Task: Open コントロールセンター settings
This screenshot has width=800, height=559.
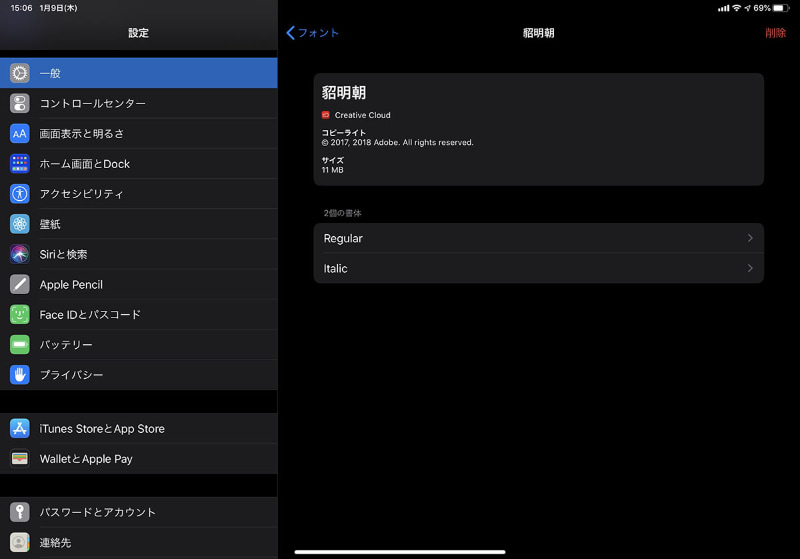Action: 139,103
